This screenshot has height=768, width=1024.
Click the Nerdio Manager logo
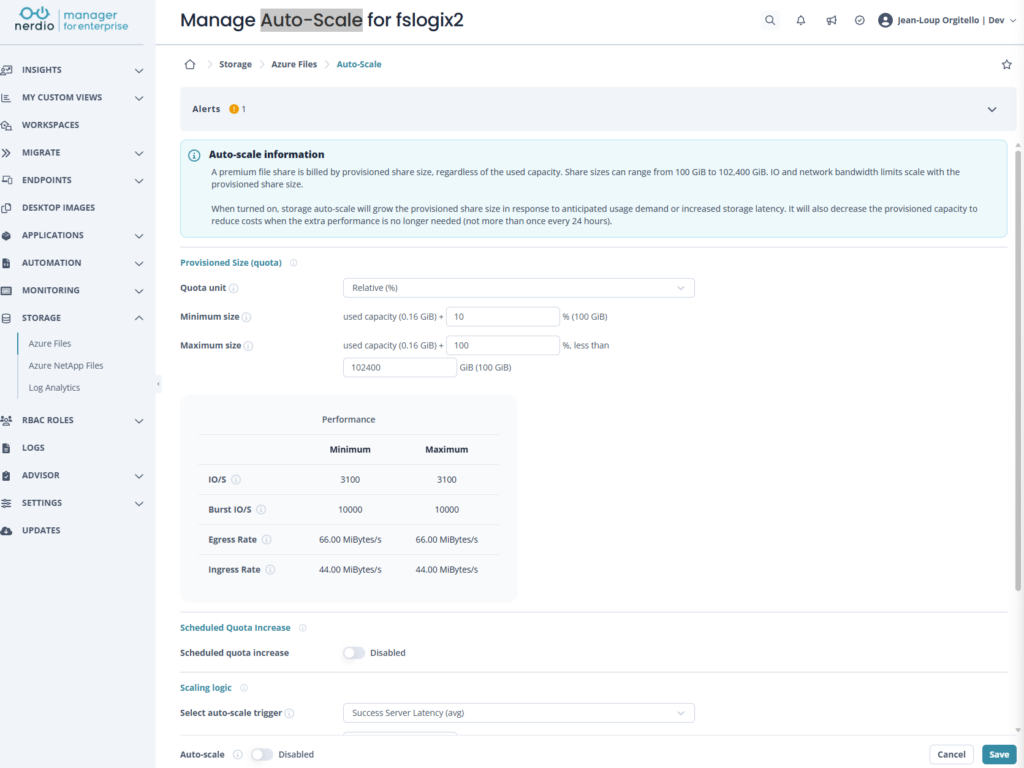(x=72, y=20)
